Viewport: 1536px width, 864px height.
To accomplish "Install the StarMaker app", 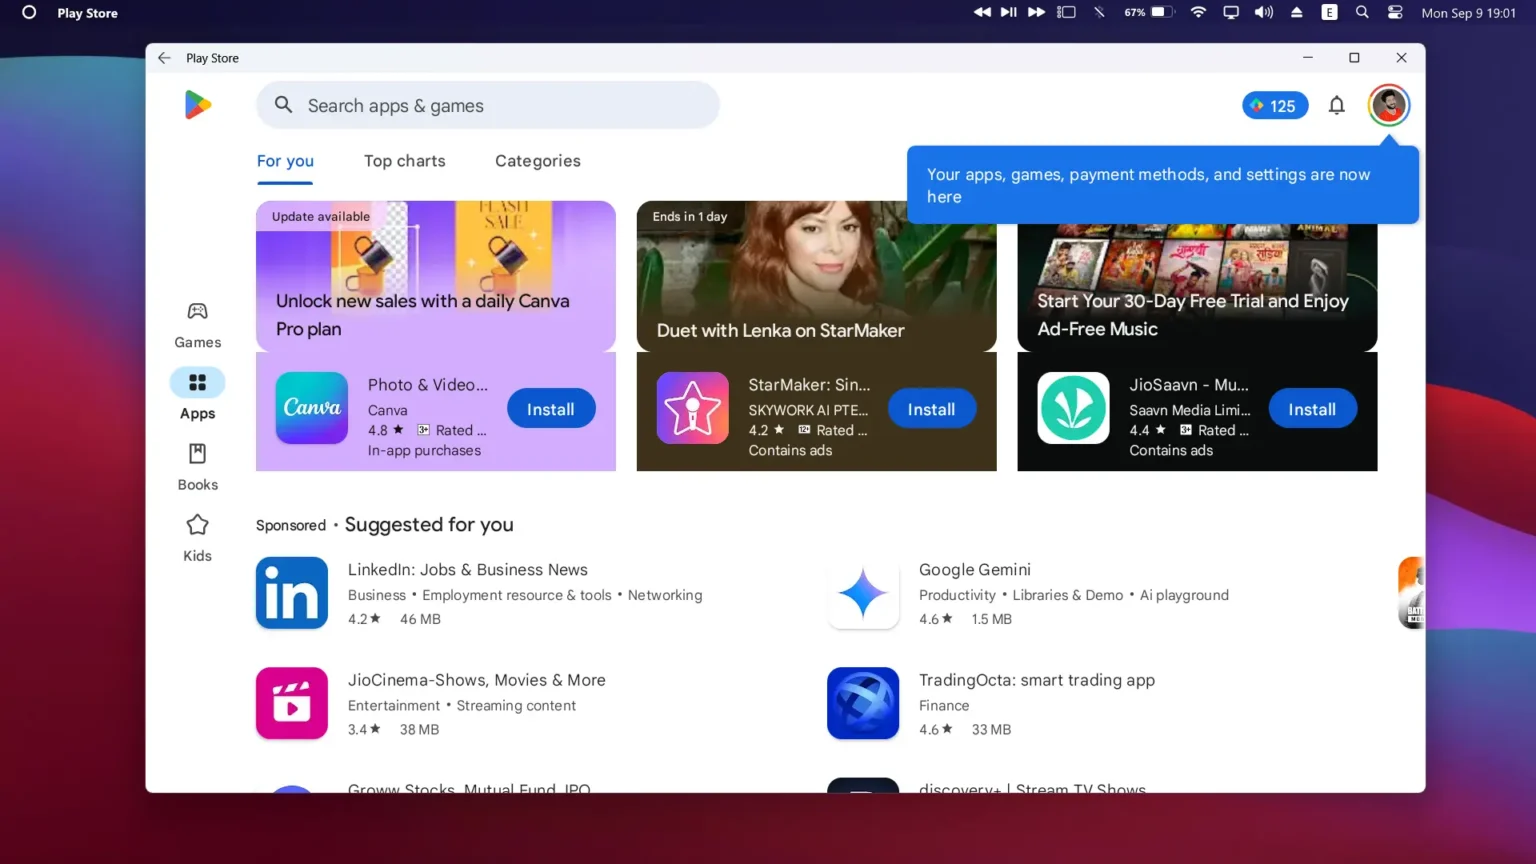I will 931,409.
